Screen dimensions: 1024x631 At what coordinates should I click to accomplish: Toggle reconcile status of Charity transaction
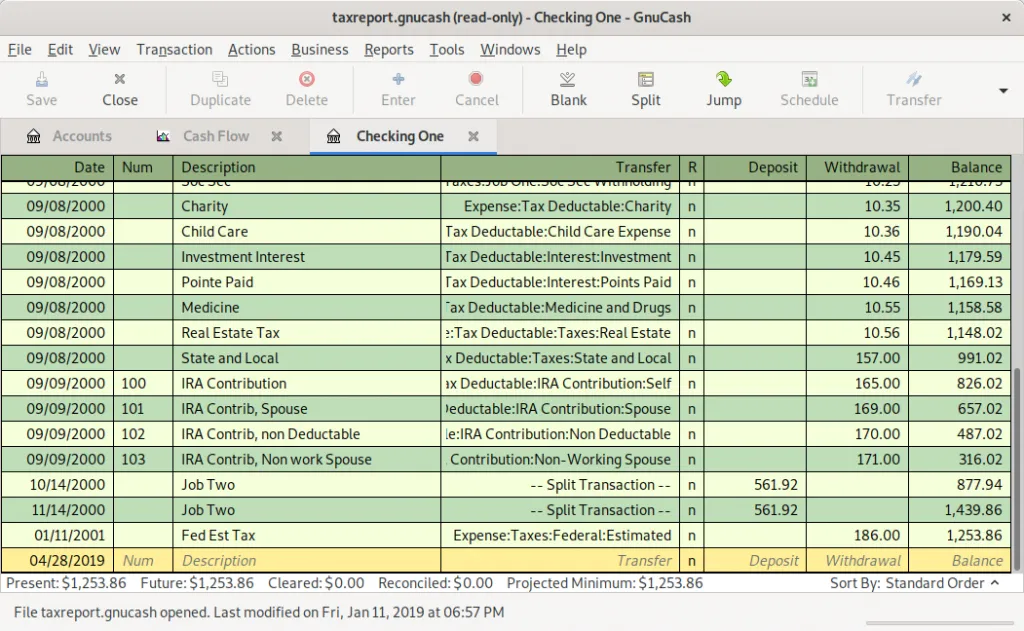click(692, 206)
